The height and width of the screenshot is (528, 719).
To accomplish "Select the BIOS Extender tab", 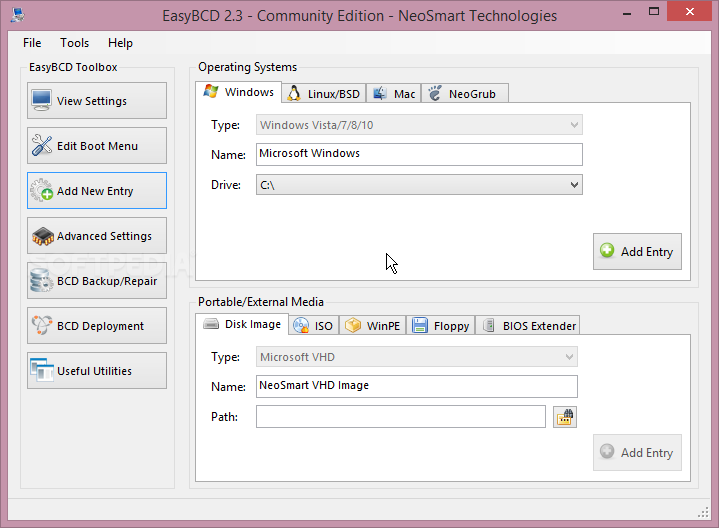I will pyautogui.click(x=527, y=325).
